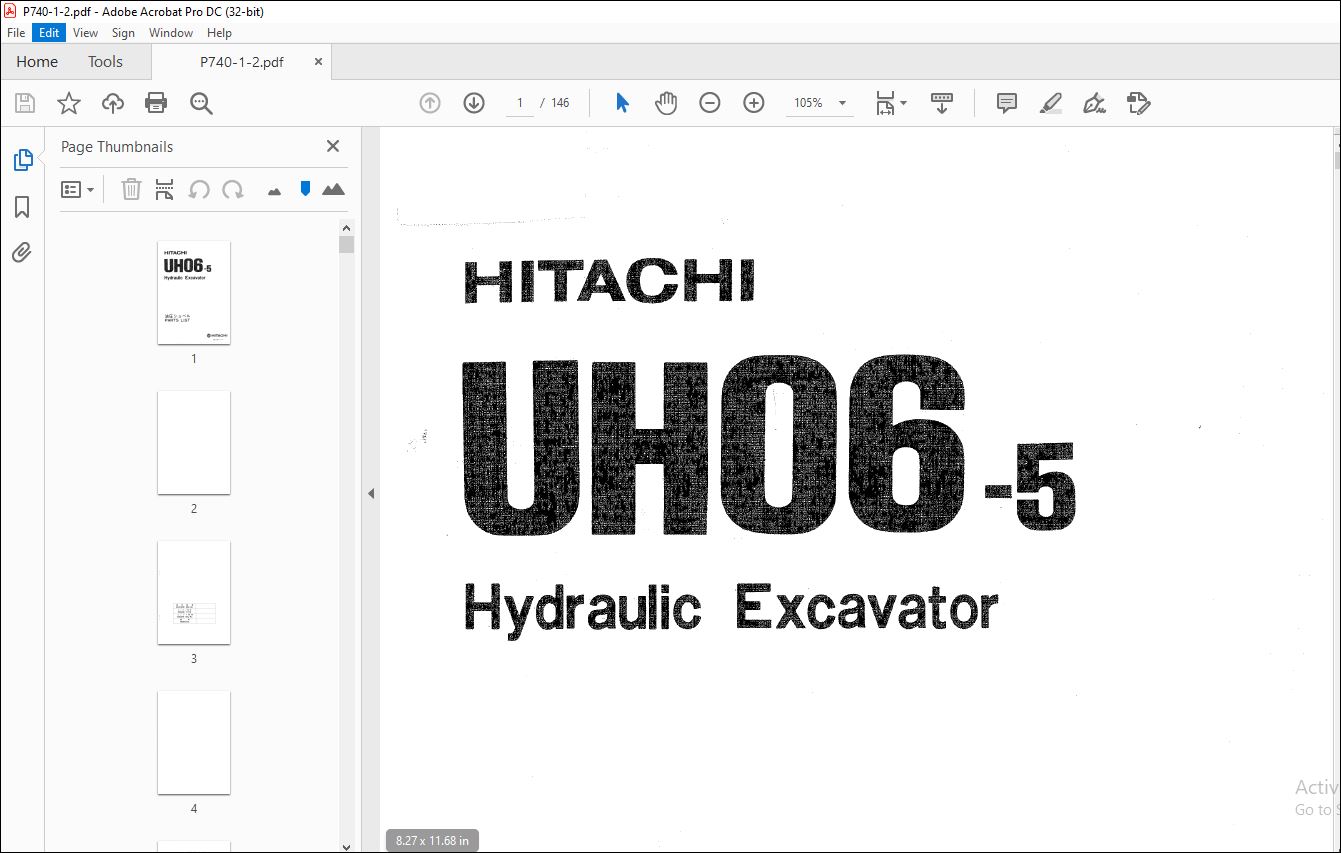Choose the Selection arrow tool
This screenshot has height=853, width=1341.
click(622, 103)
